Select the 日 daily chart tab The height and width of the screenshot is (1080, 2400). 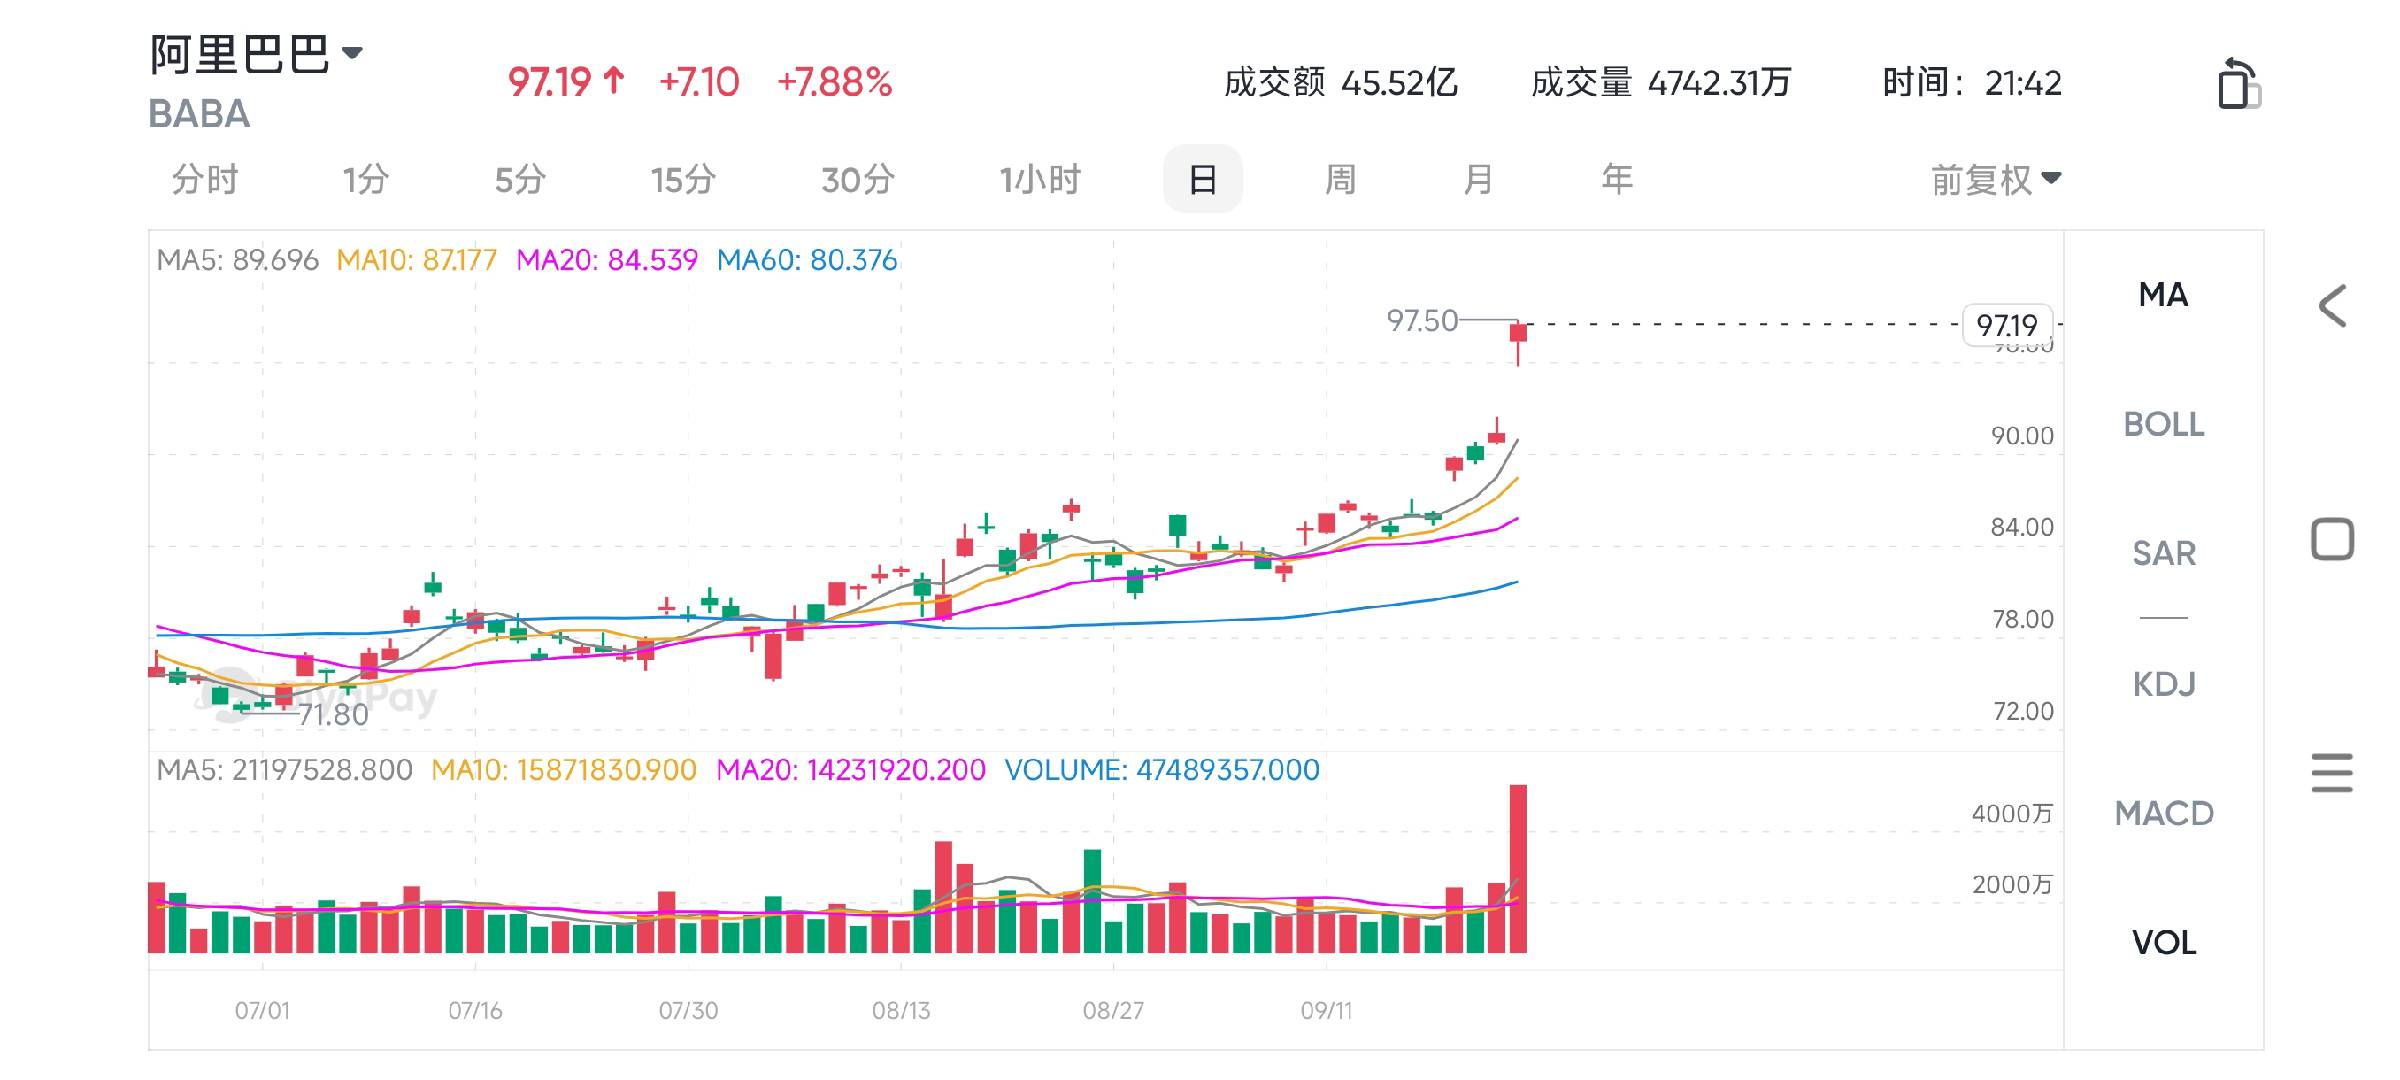pyautogui.click(x=1203, y=179)
